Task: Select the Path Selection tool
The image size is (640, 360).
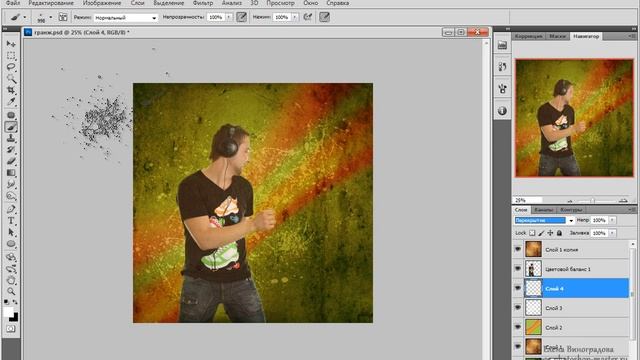Action: [x=11, y=232]
